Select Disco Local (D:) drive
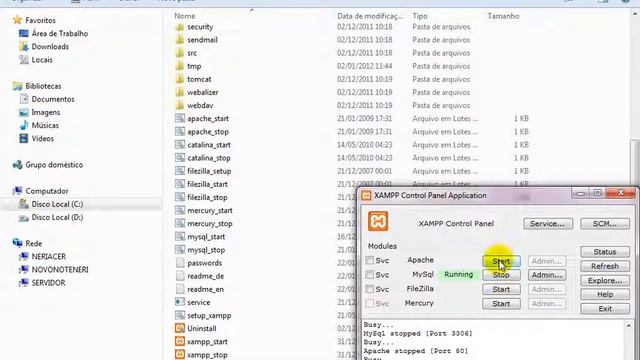 (58, 217)
